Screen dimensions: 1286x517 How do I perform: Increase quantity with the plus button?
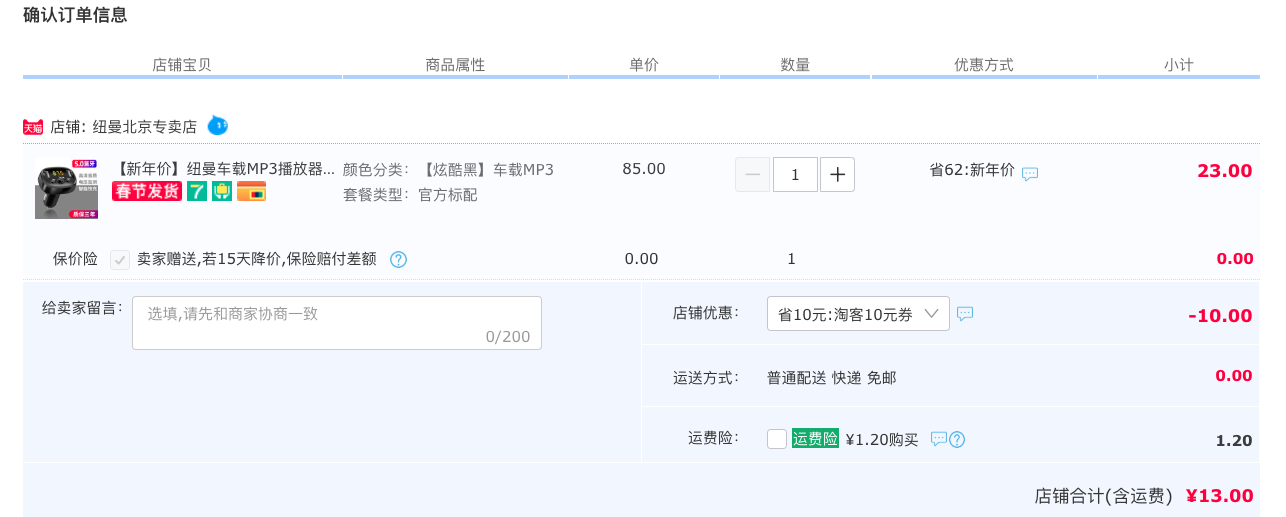[837, 174]
